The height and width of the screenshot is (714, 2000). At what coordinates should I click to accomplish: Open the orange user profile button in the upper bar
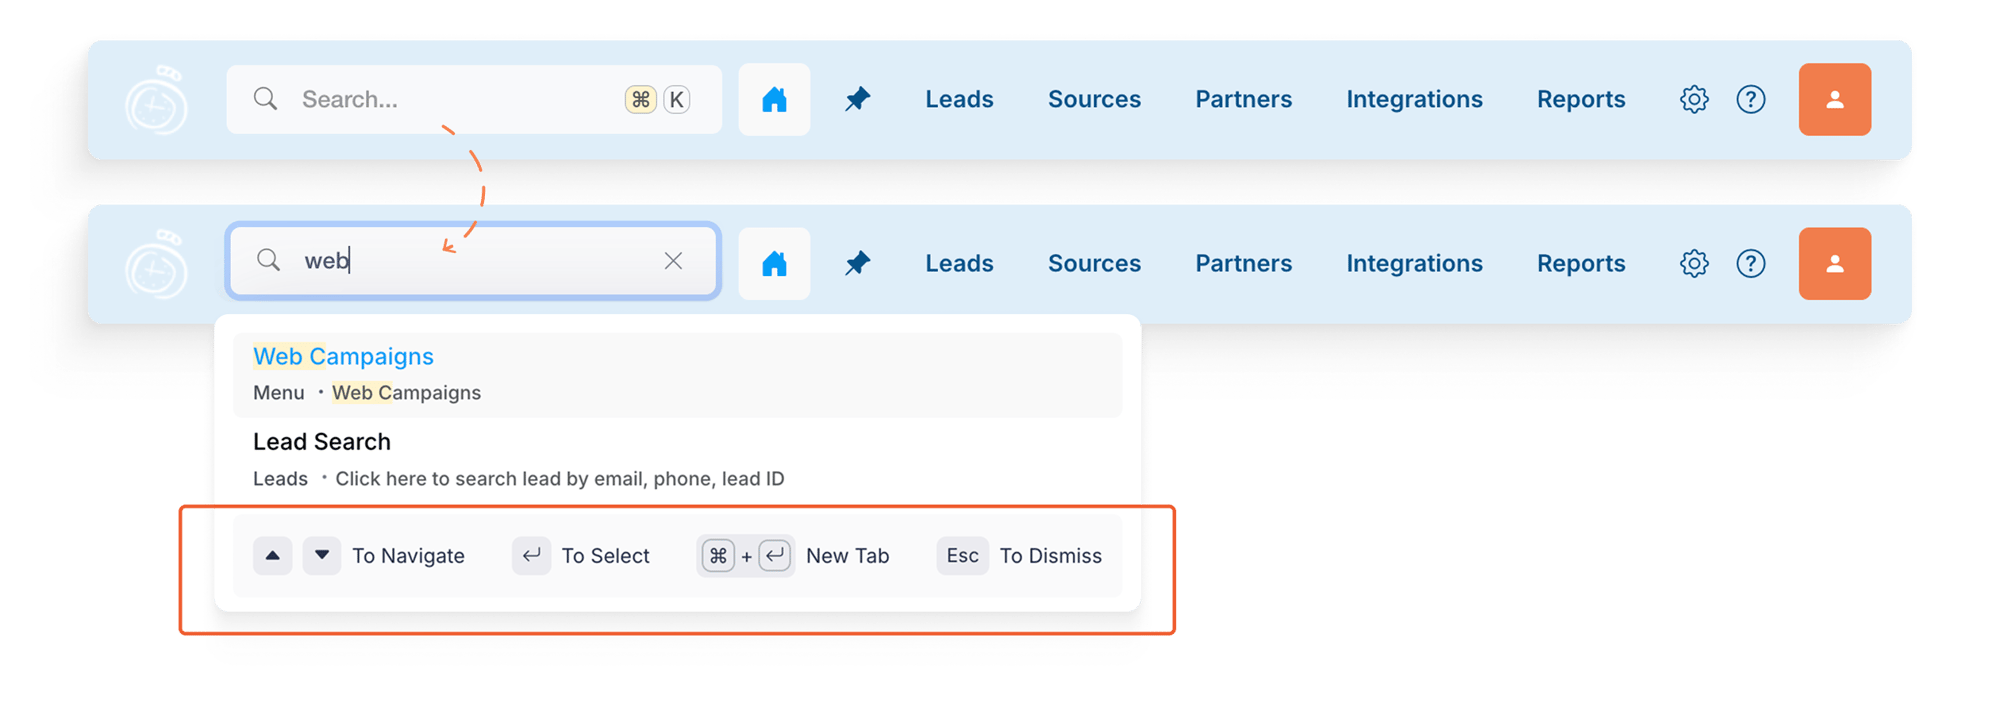click(x=1835, y=99)
